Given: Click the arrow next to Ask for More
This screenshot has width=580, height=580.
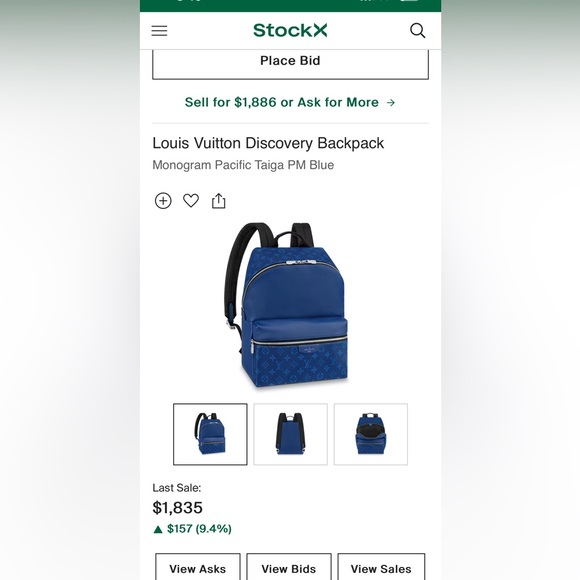Looking at the screenshot, I should [x=391, y=102].
